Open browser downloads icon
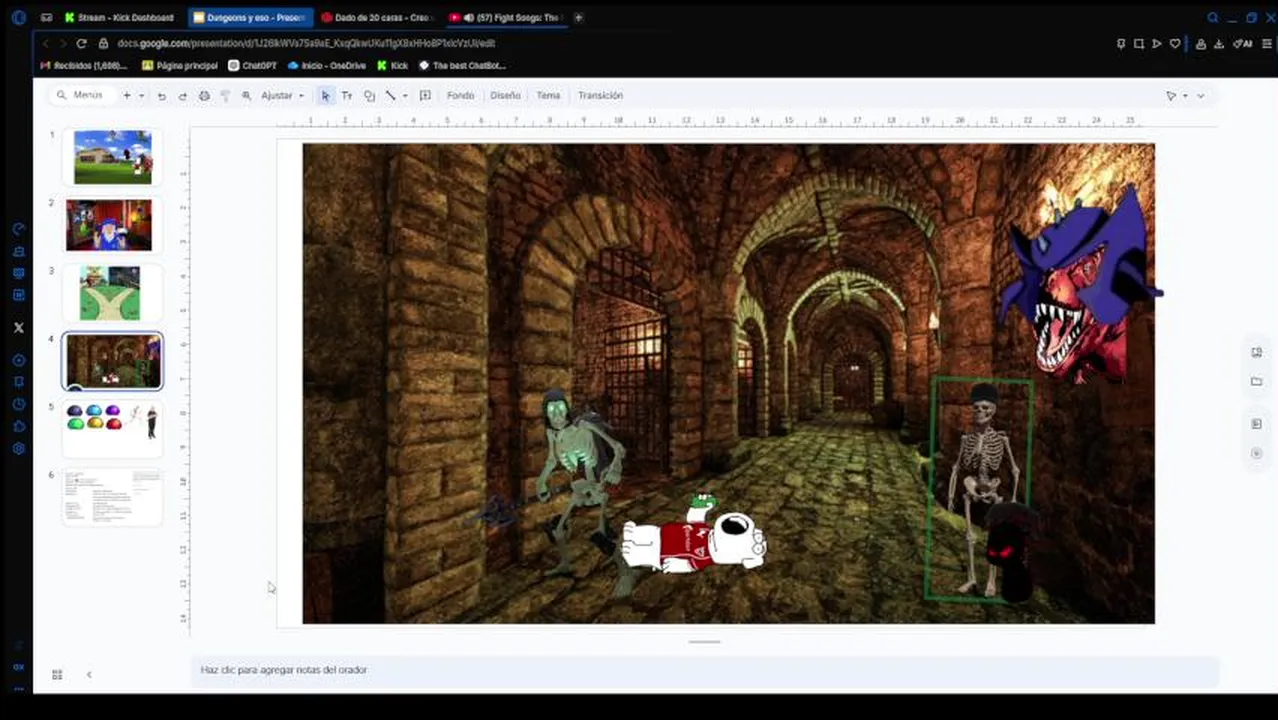 tap(1221, 44)
